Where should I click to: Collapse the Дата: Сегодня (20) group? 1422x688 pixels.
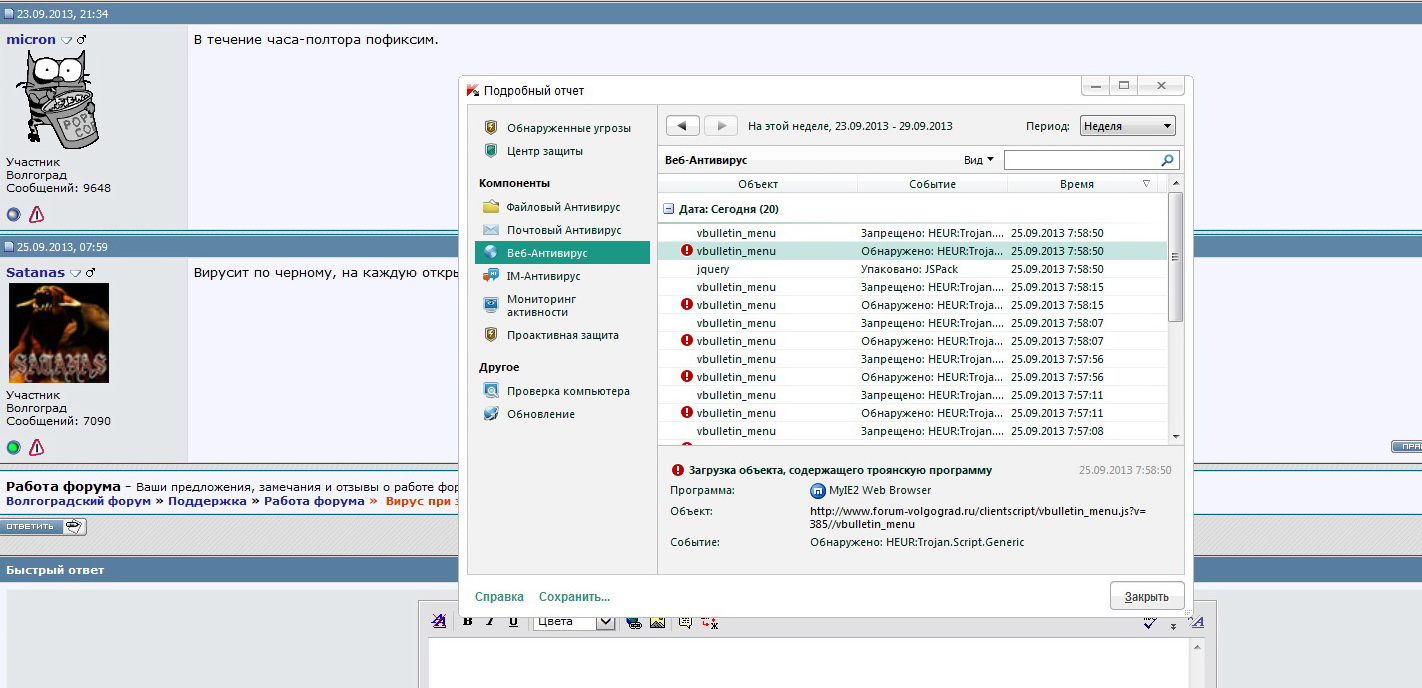[x=668, y=209]
